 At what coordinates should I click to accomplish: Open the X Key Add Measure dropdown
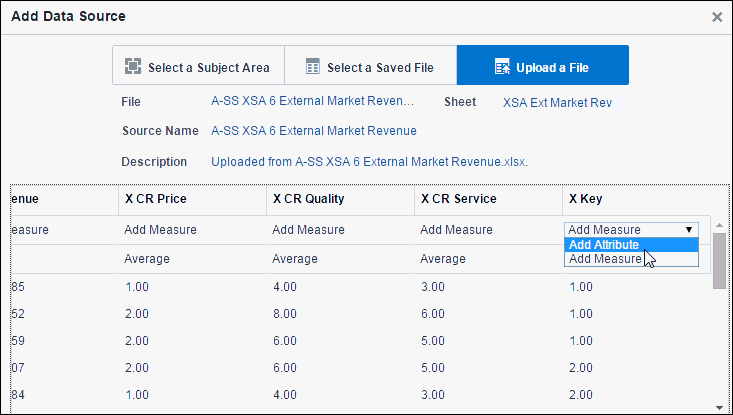pos(631,229)
